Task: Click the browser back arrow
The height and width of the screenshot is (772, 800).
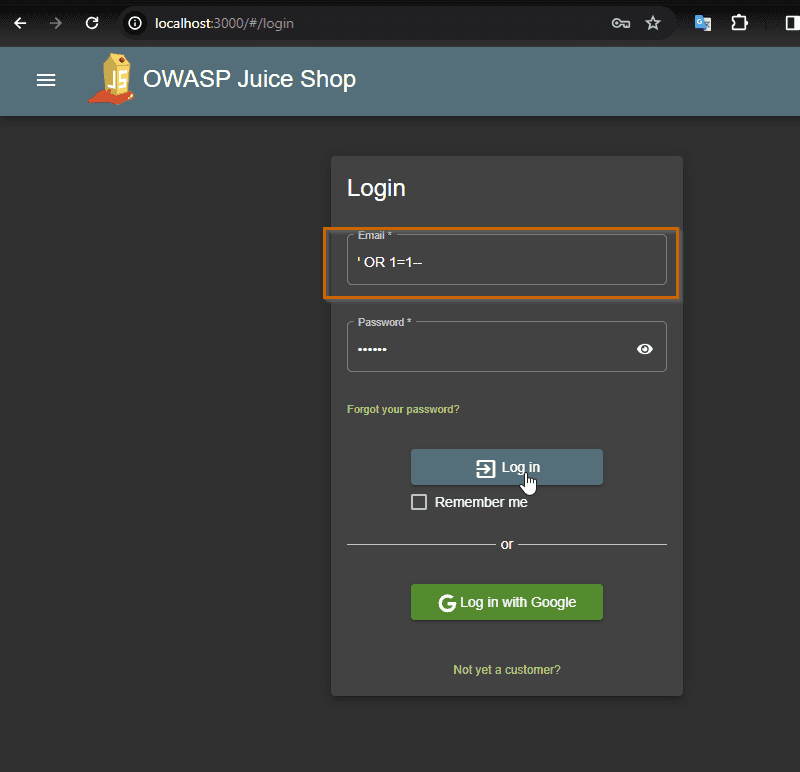Action: coord(20,23)
